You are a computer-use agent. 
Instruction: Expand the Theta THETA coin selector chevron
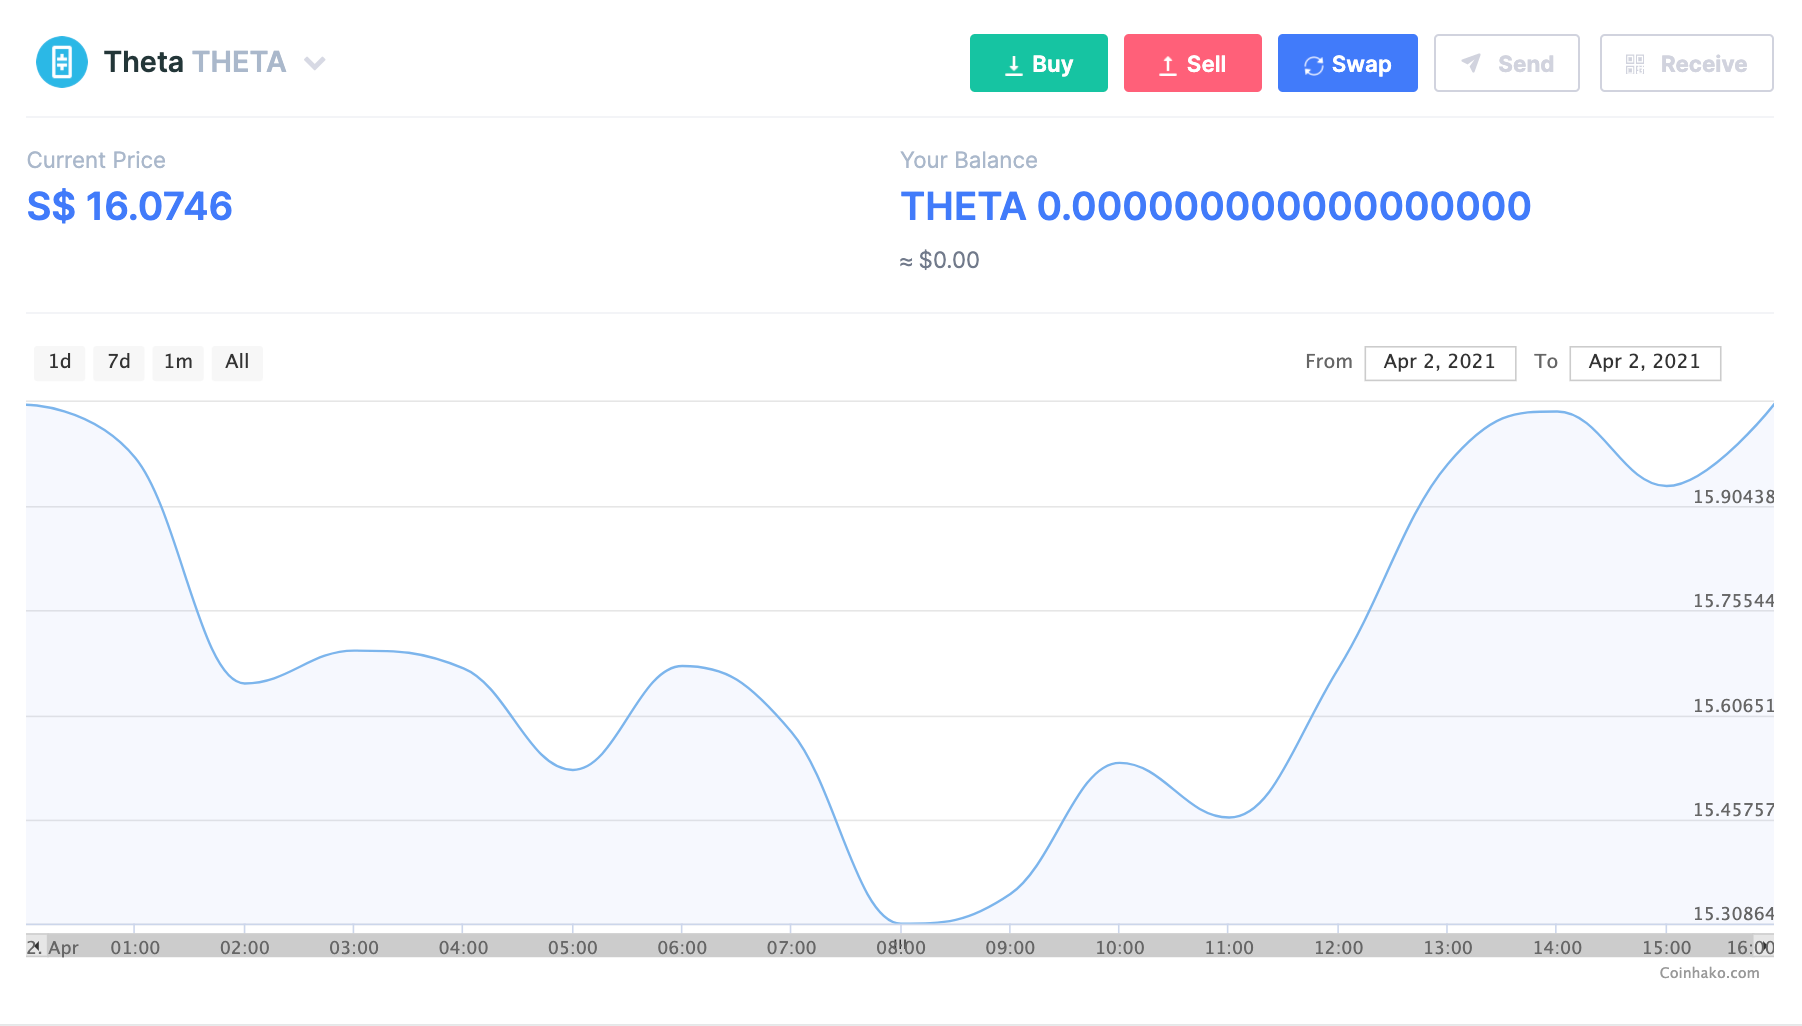[x=315, y=63]
